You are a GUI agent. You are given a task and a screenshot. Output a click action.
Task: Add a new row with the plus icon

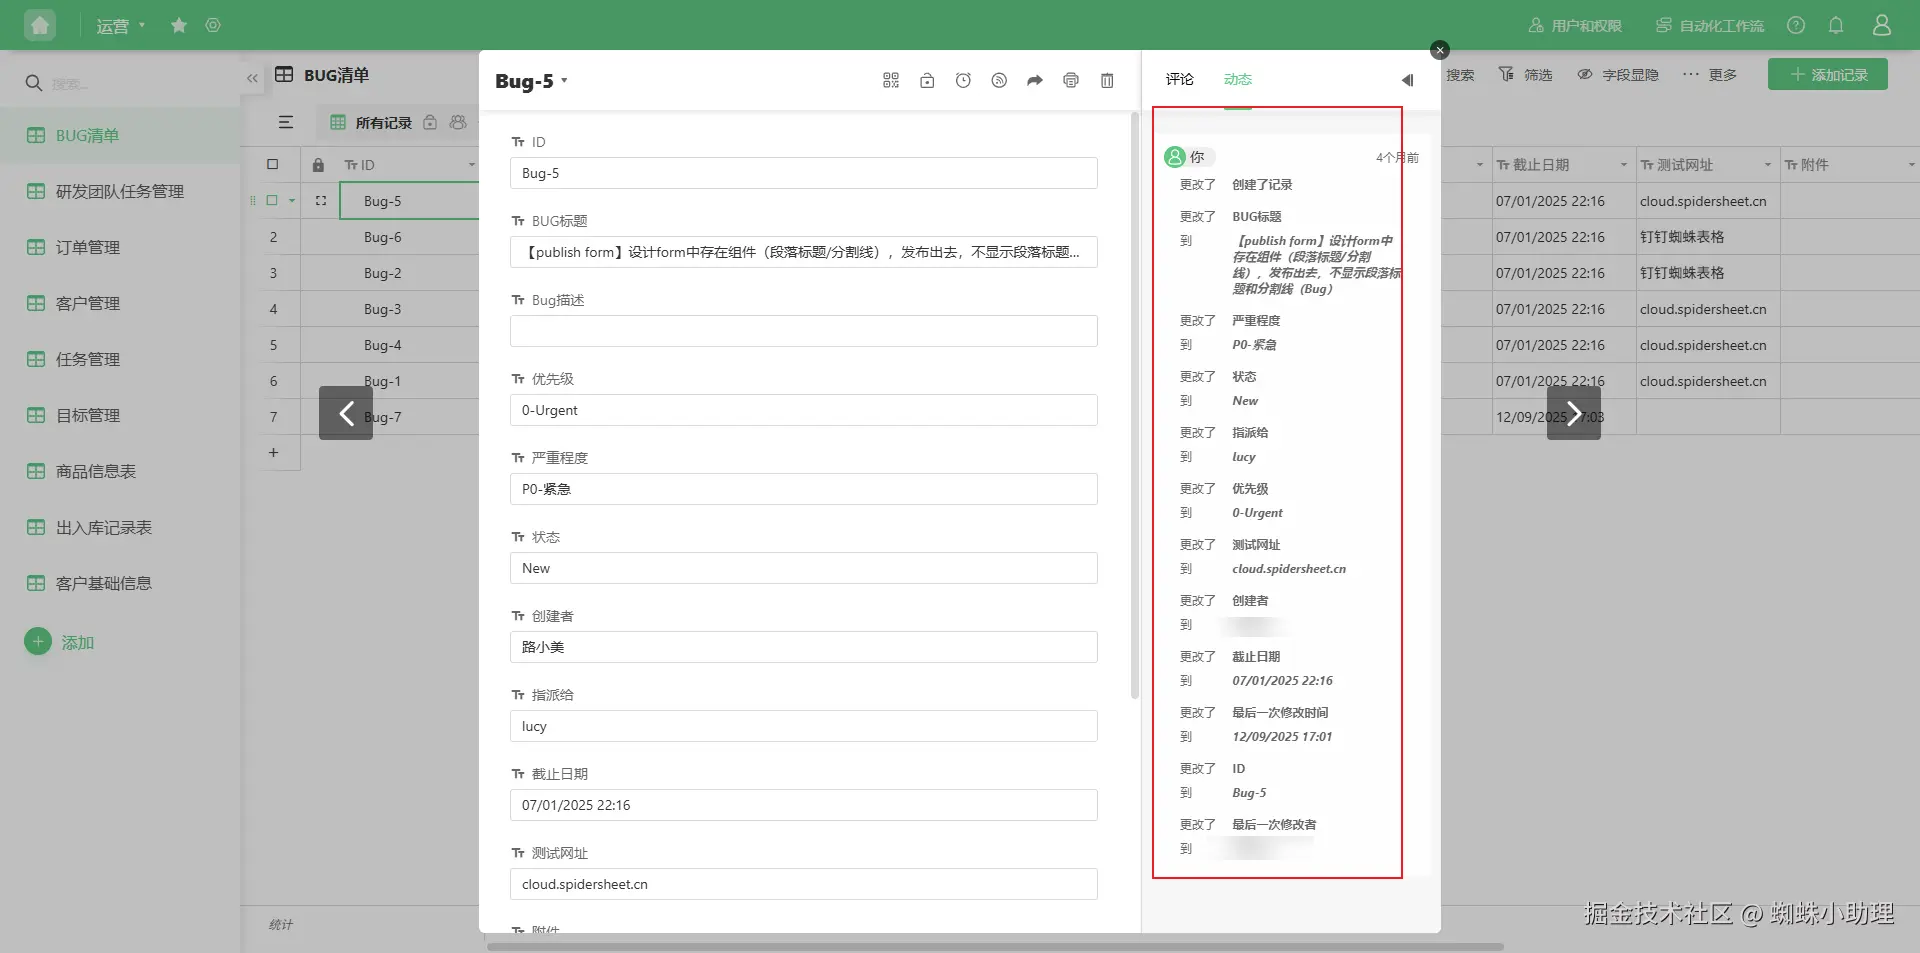tap(273, 453)
